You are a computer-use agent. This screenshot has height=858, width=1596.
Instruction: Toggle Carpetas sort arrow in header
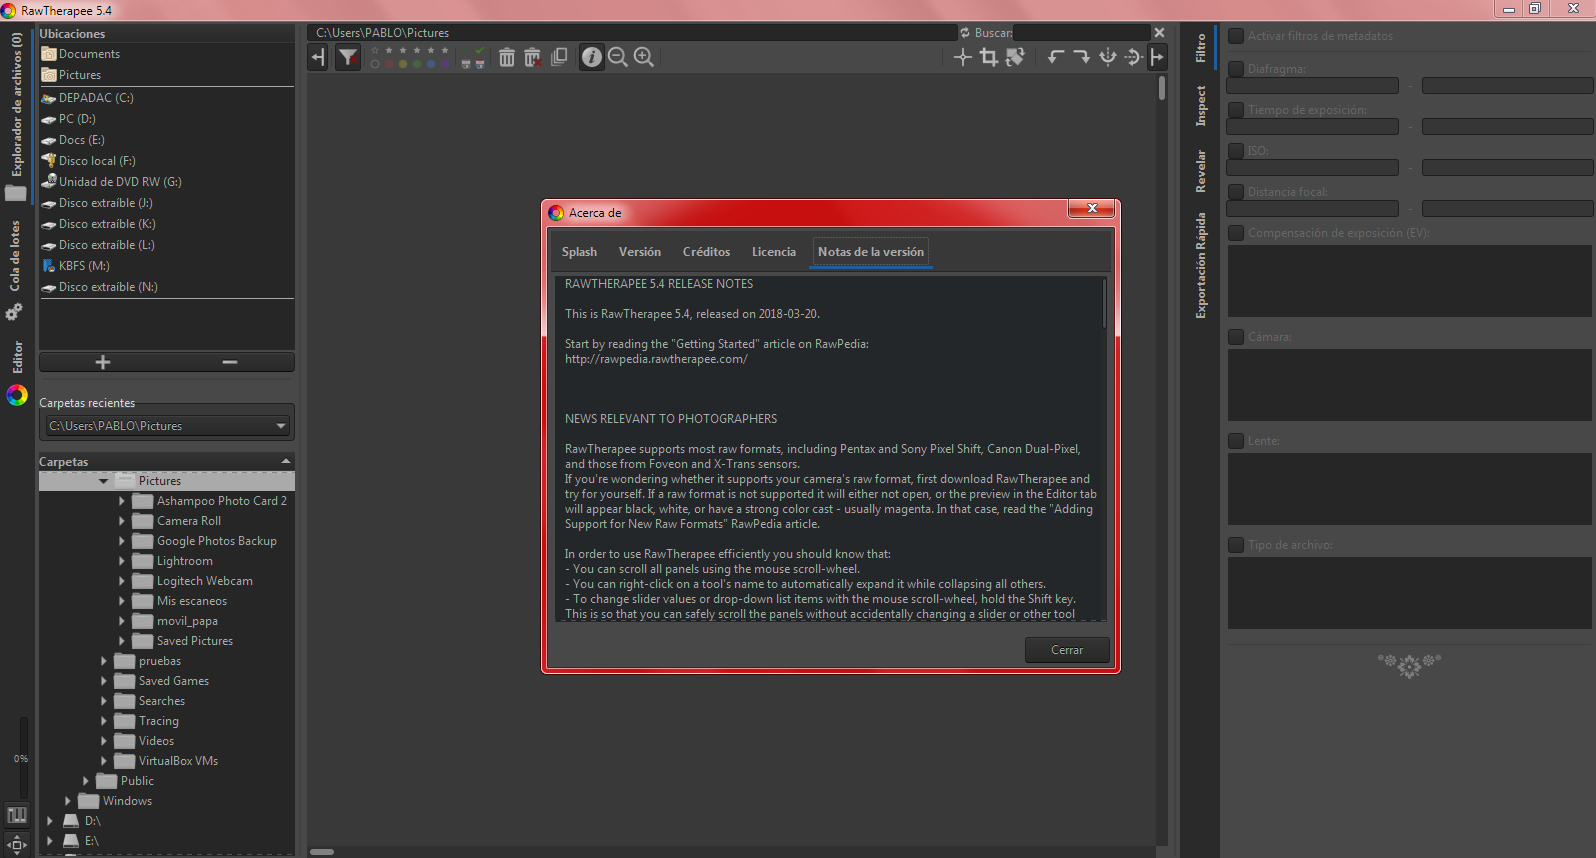pos(286,461)
